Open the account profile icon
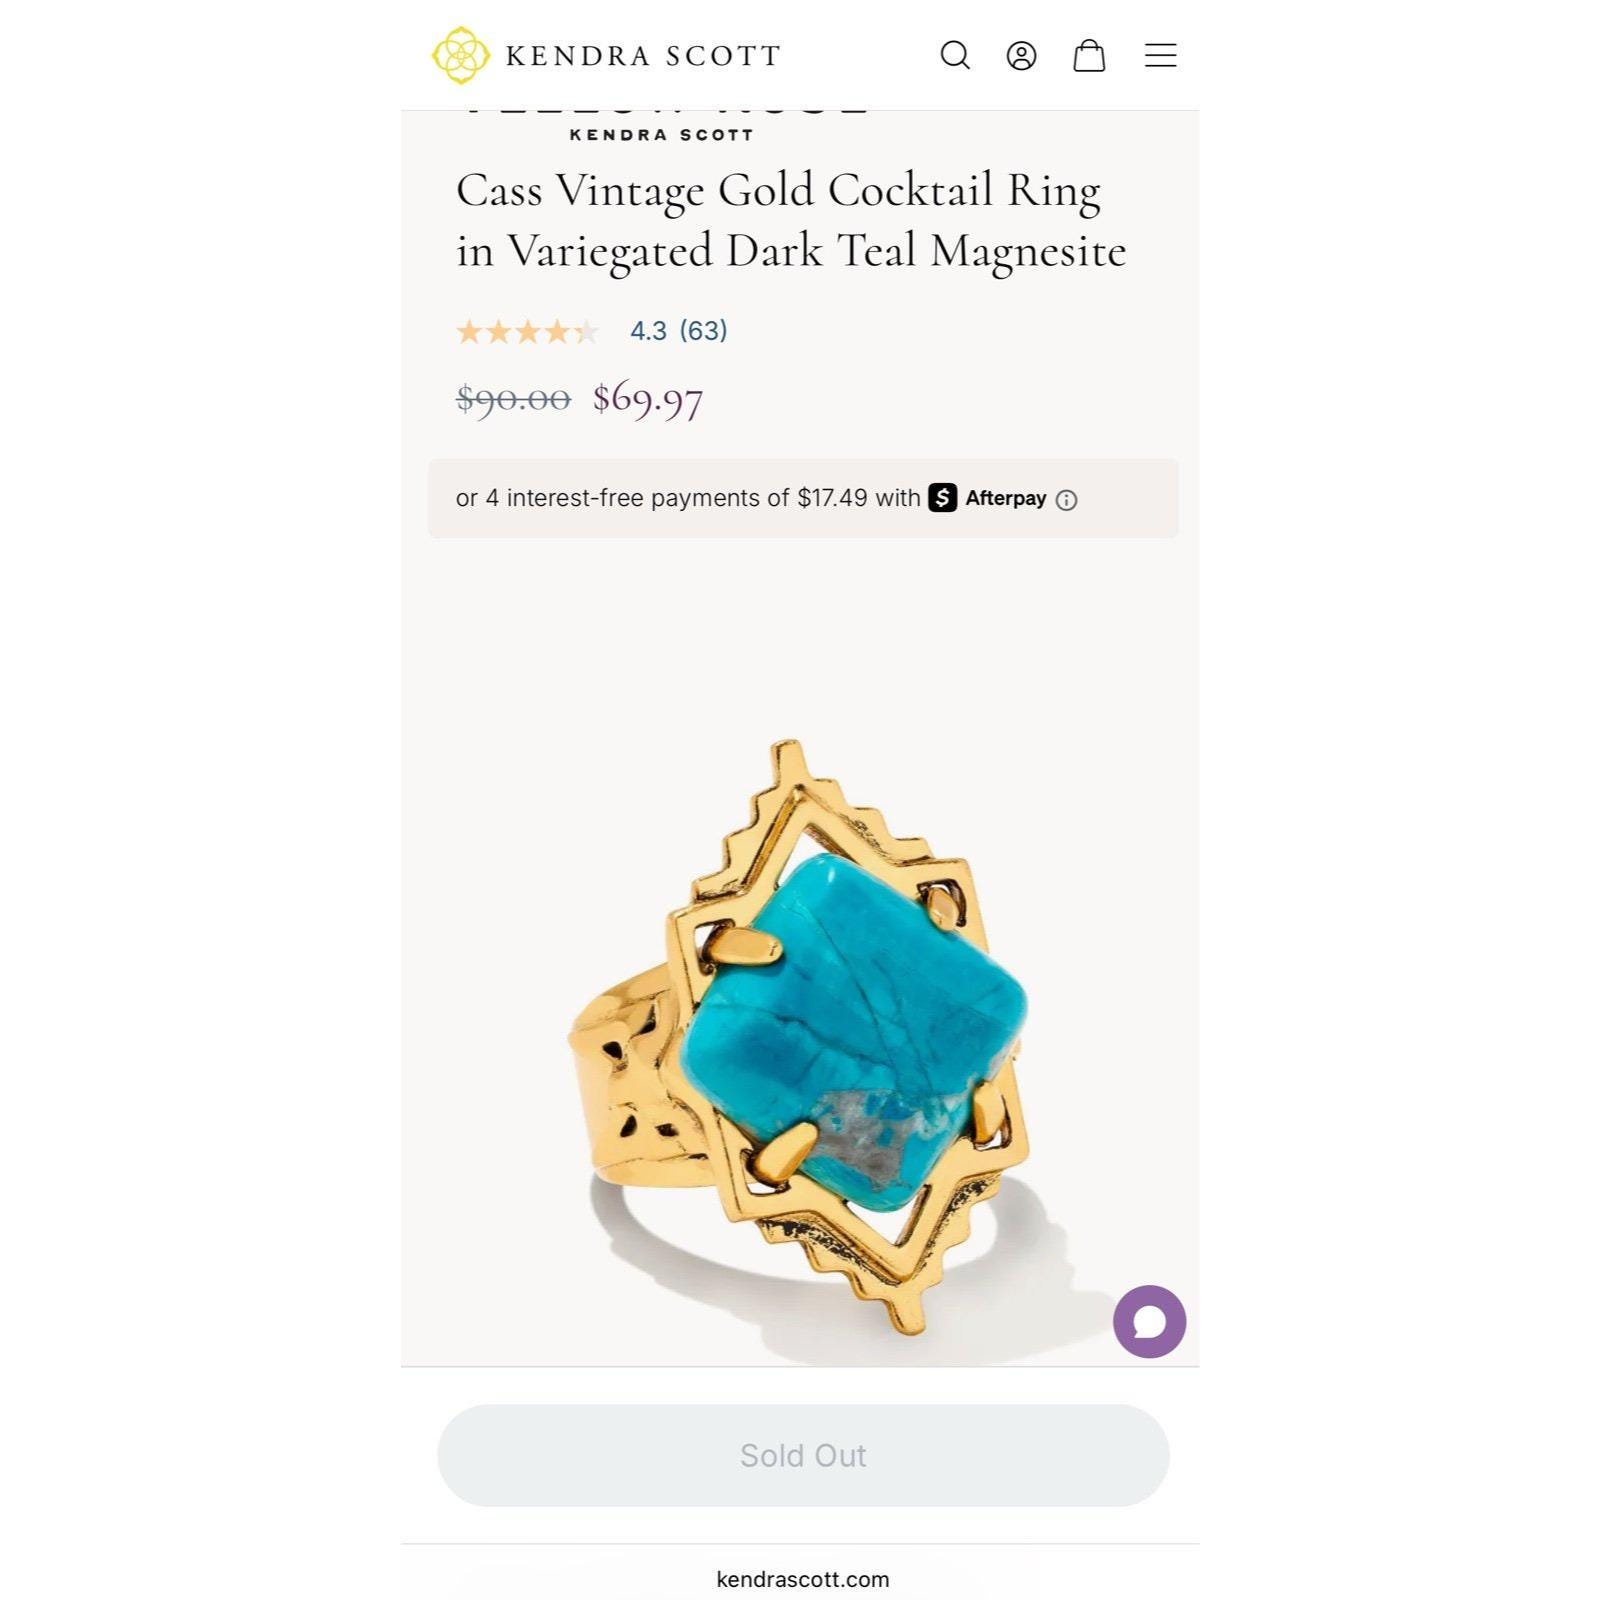Image resolution: width=1600 pixels, height=1600 pixels. tap(1021, 55)
